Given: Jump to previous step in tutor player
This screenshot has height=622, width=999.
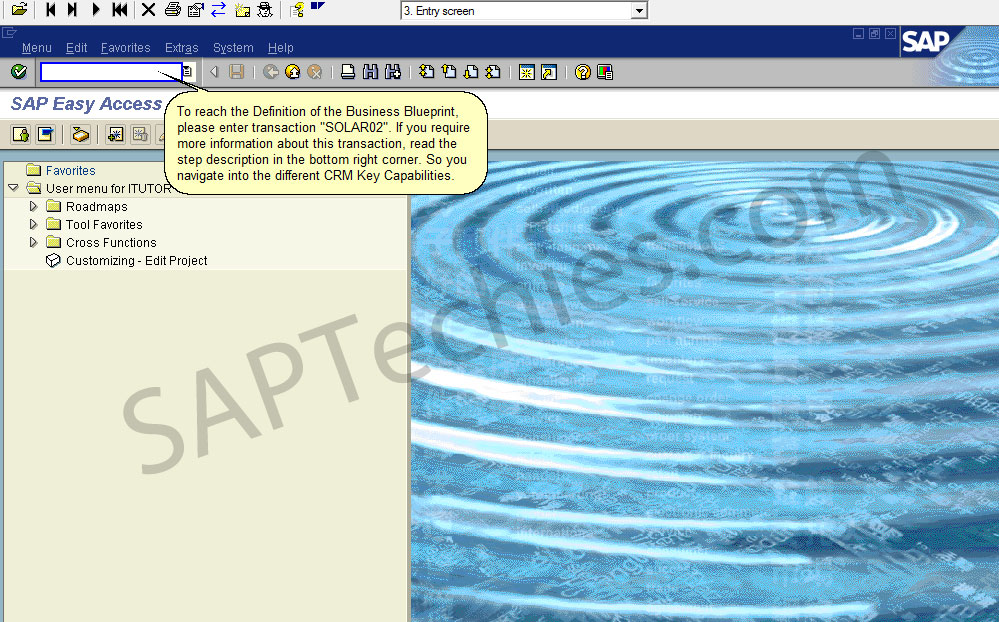Looking at the screenshot, I should click(x=50, y=10).
